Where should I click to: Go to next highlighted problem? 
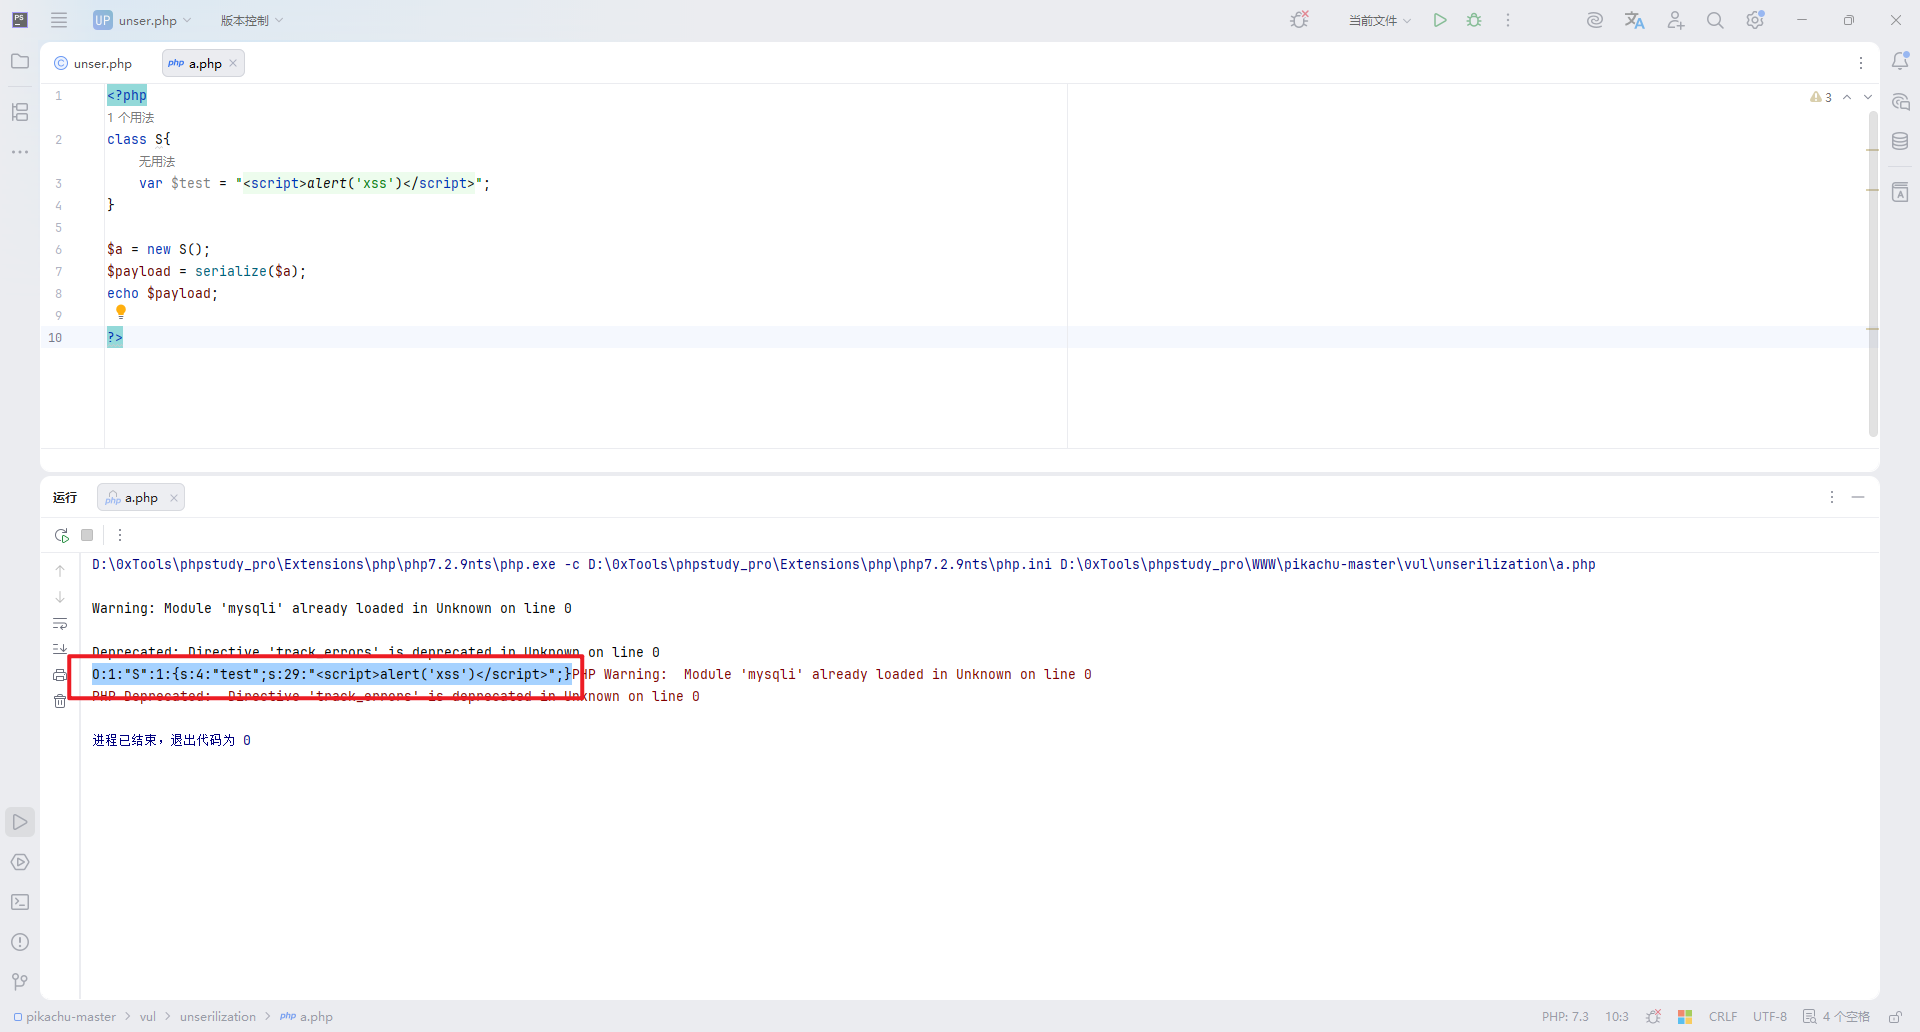(x=1868, y=97)
